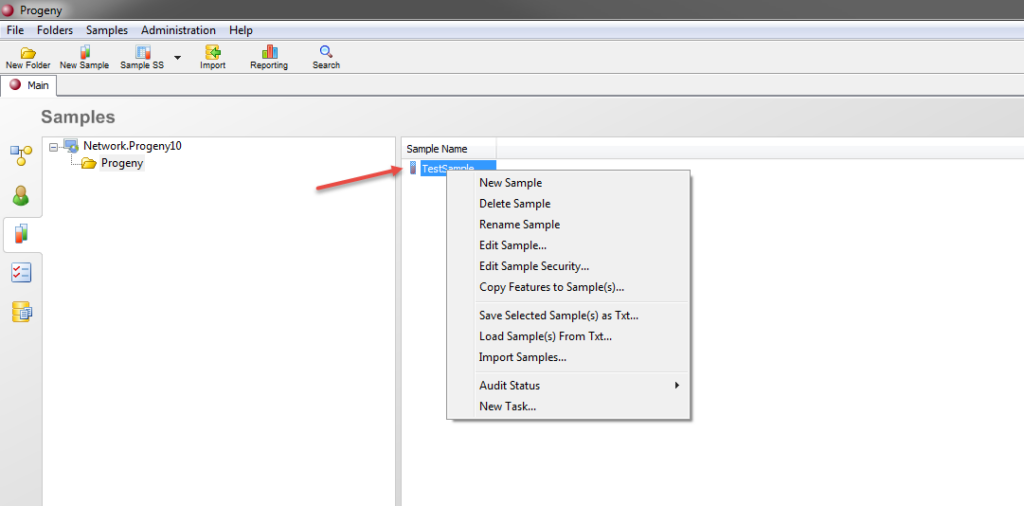Open the Samples menu
Screen dimensions: 1024x506
click(x=107, y=30)
